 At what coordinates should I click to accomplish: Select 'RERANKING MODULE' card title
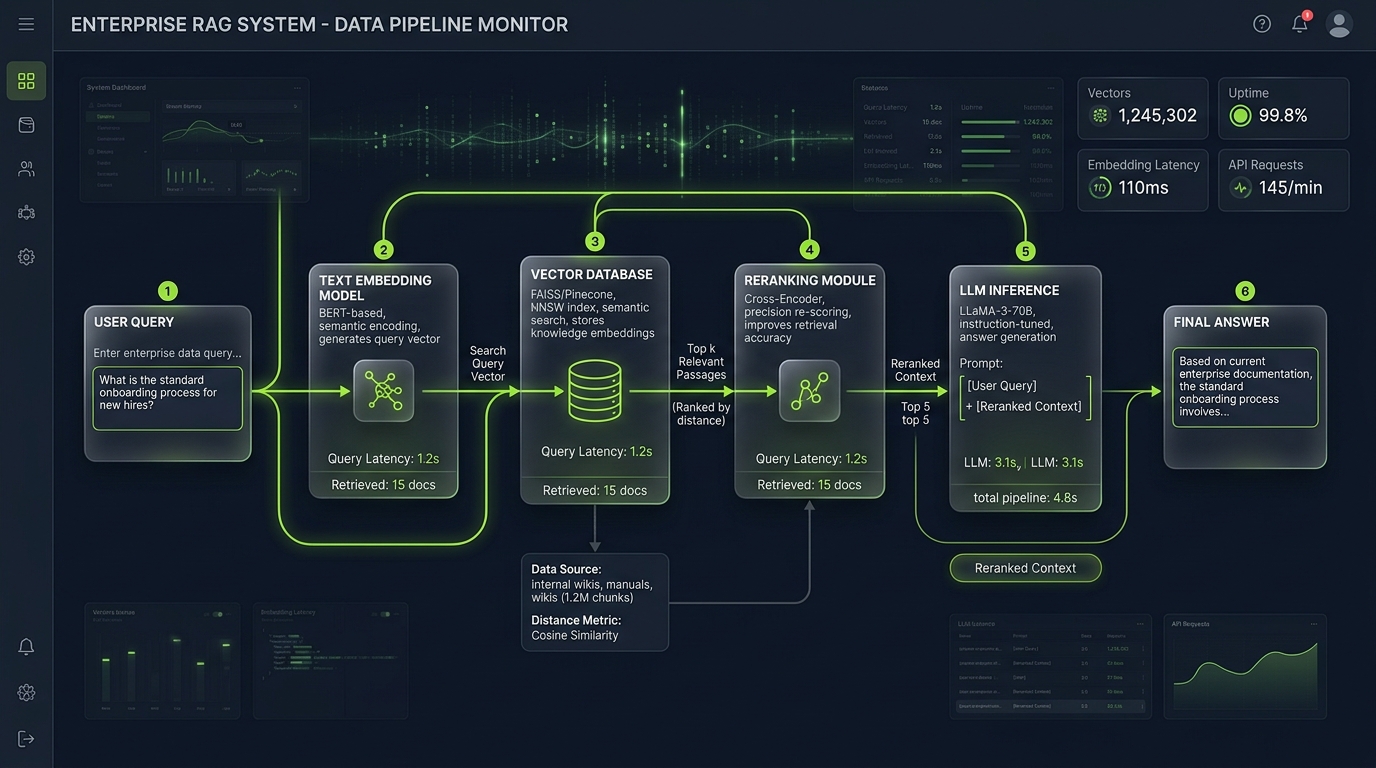[x=810, y=280]
